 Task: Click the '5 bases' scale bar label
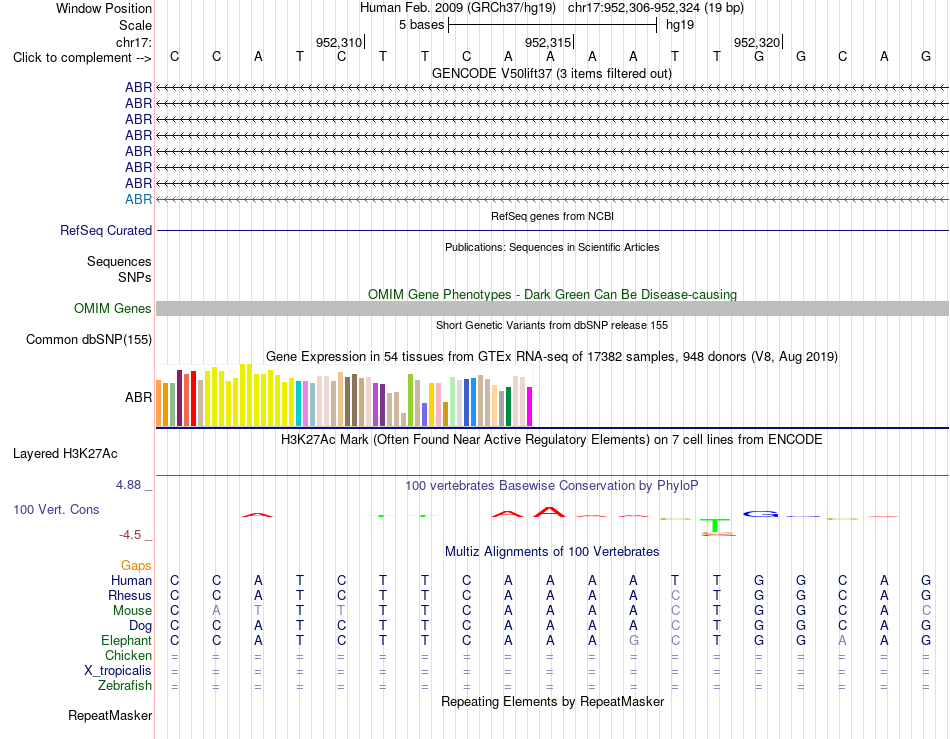point(421,25)
